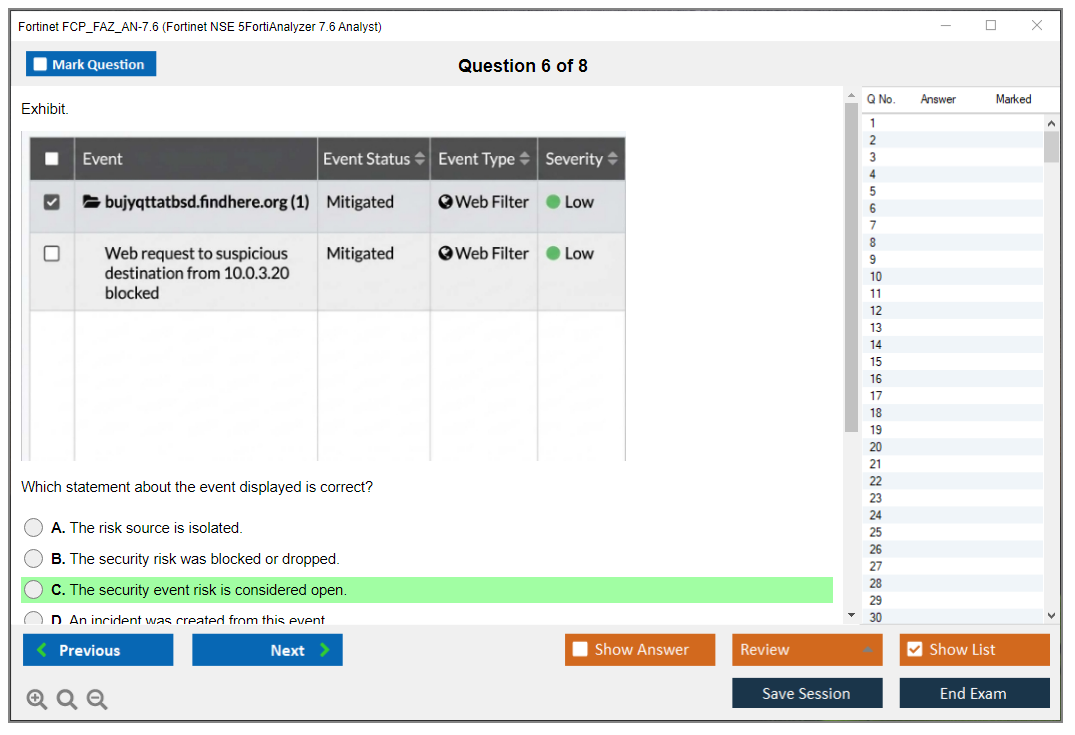The image size is (1075, 735).
Task: Click the question pane scrollbar thumb
Action: (x=851, y=267)
